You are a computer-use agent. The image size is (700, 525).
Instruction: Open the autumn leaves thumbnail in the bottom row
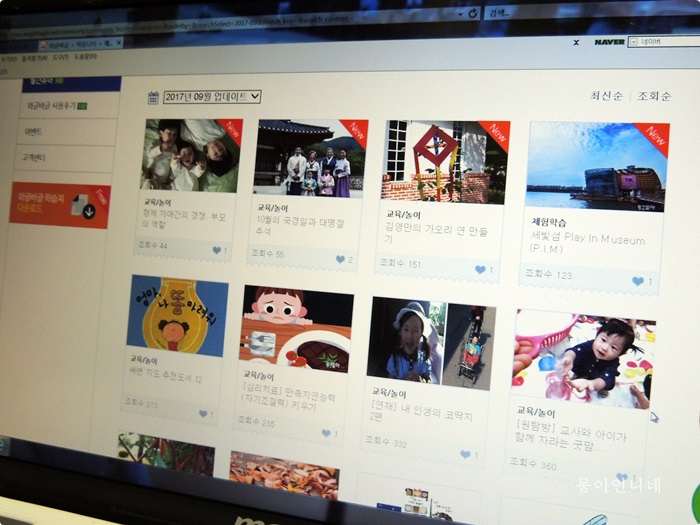284,474
